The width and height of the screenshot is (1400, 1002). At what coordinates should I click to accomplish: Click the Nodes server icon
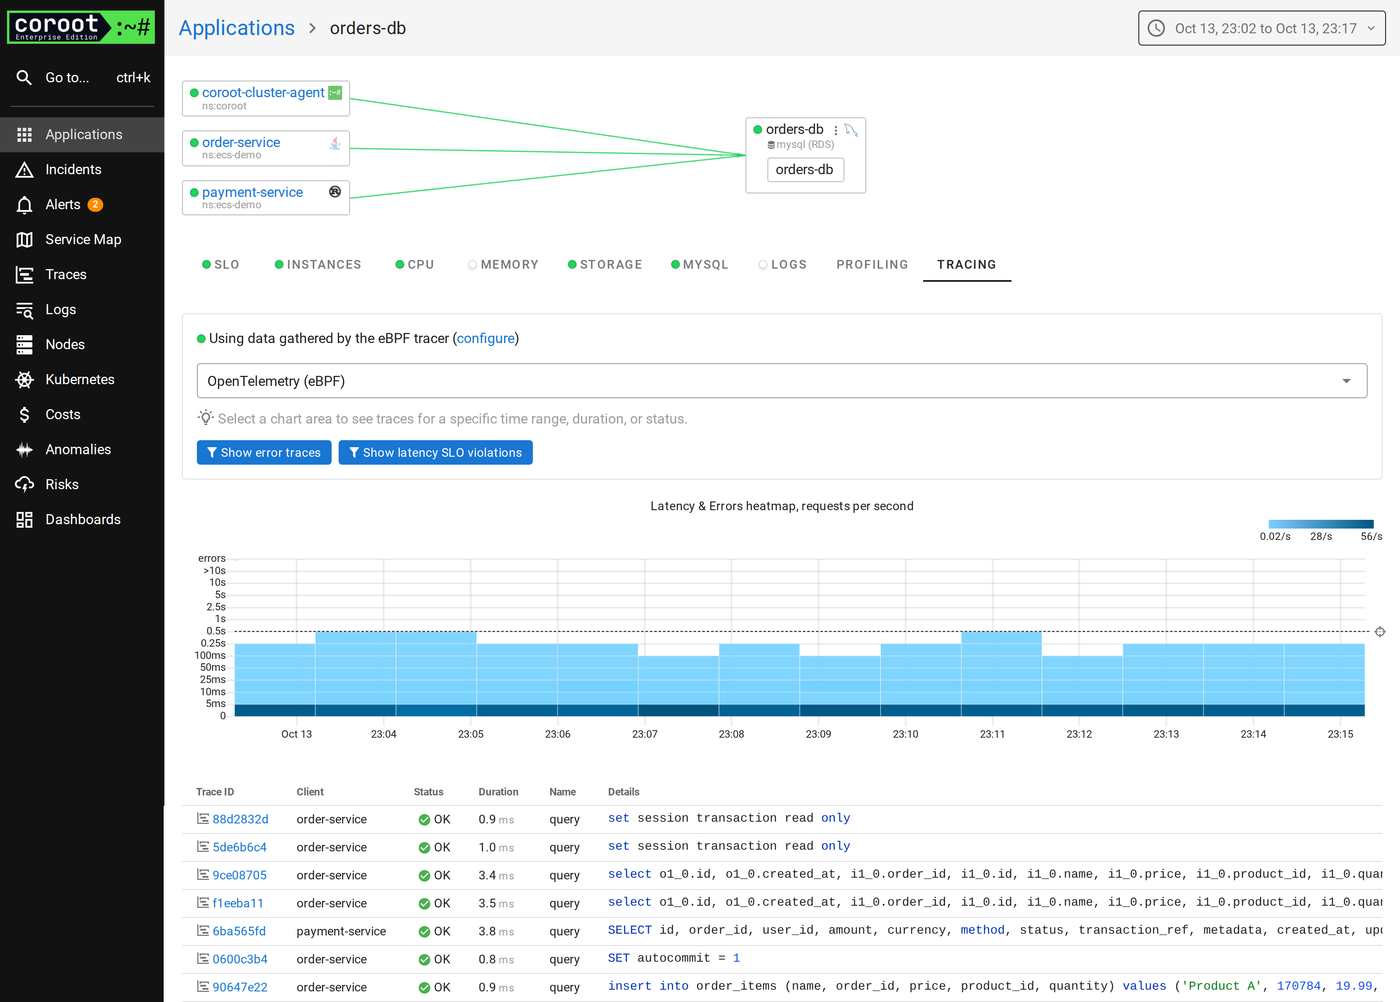point(25,345)
